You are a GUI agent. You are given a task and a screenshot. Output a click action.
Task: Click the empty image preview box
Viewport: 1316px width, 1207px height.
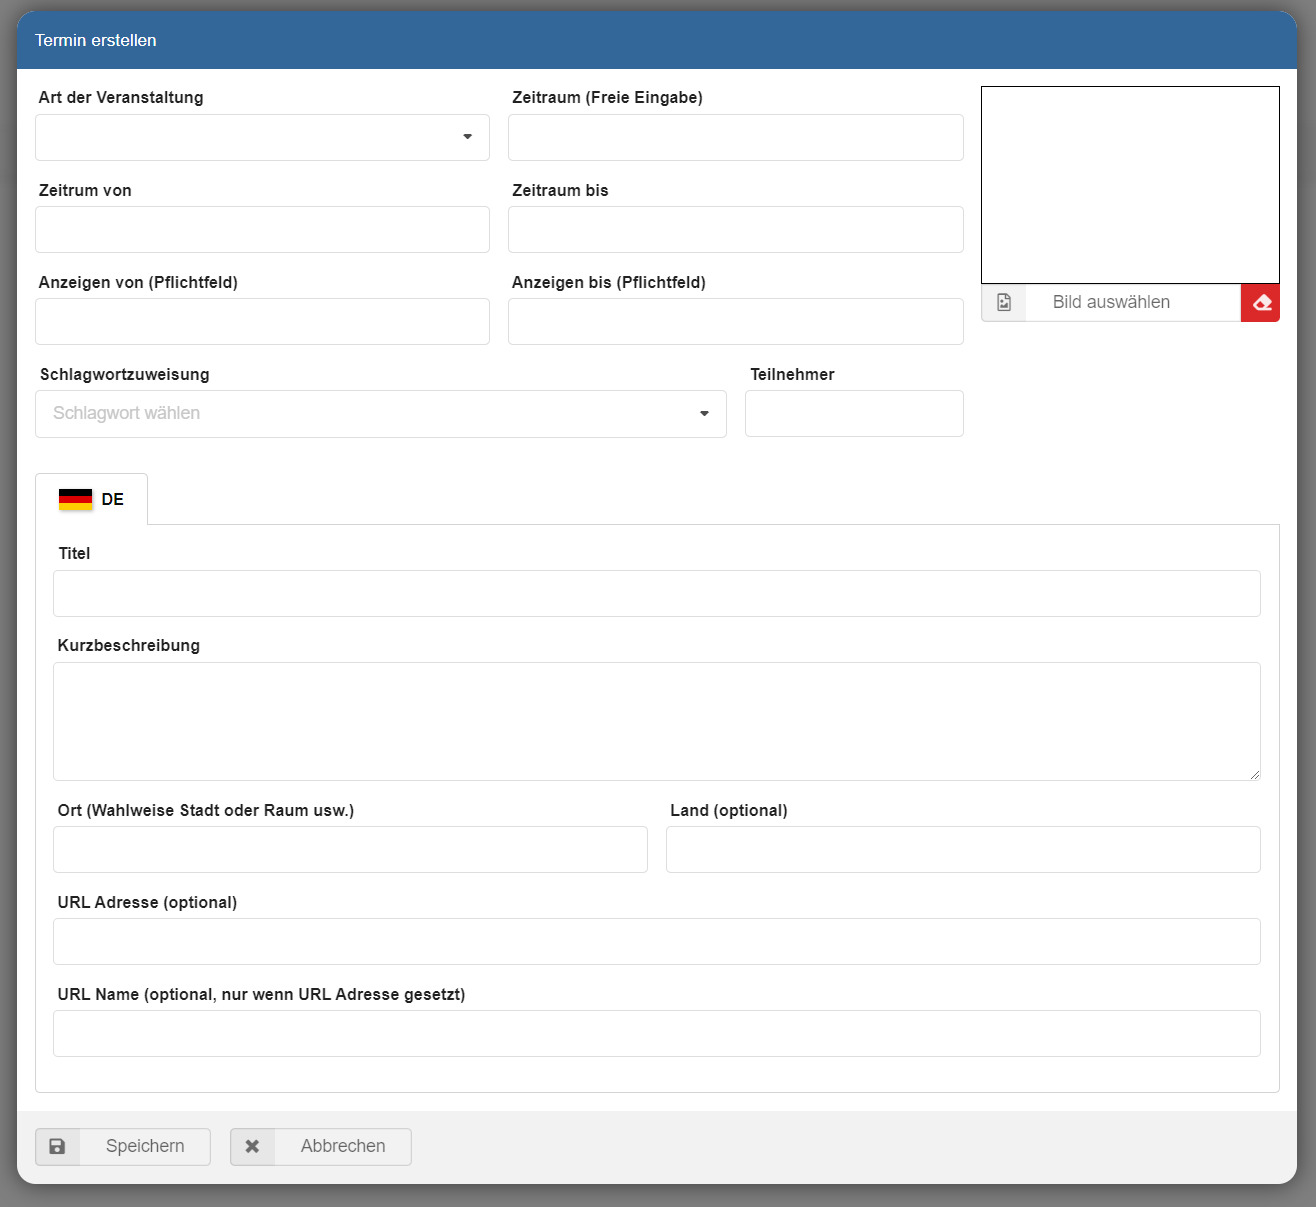point(1130,185)
